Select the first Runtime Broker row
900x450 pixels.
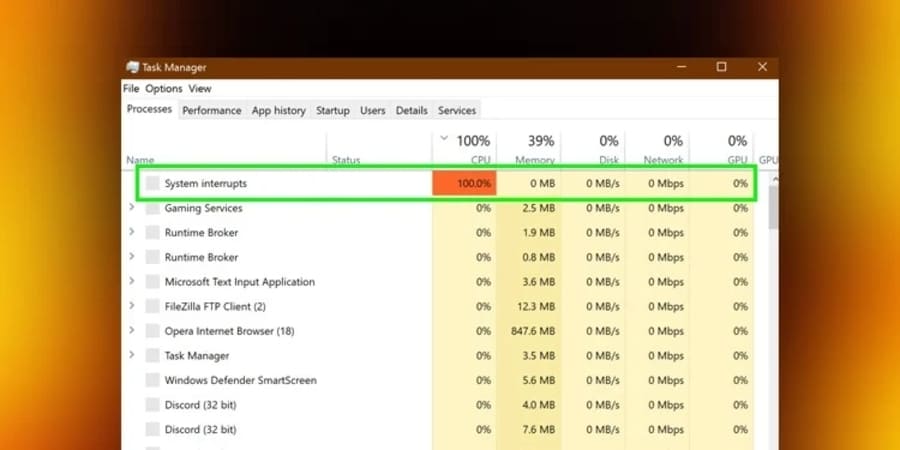(x=437, y=233)
